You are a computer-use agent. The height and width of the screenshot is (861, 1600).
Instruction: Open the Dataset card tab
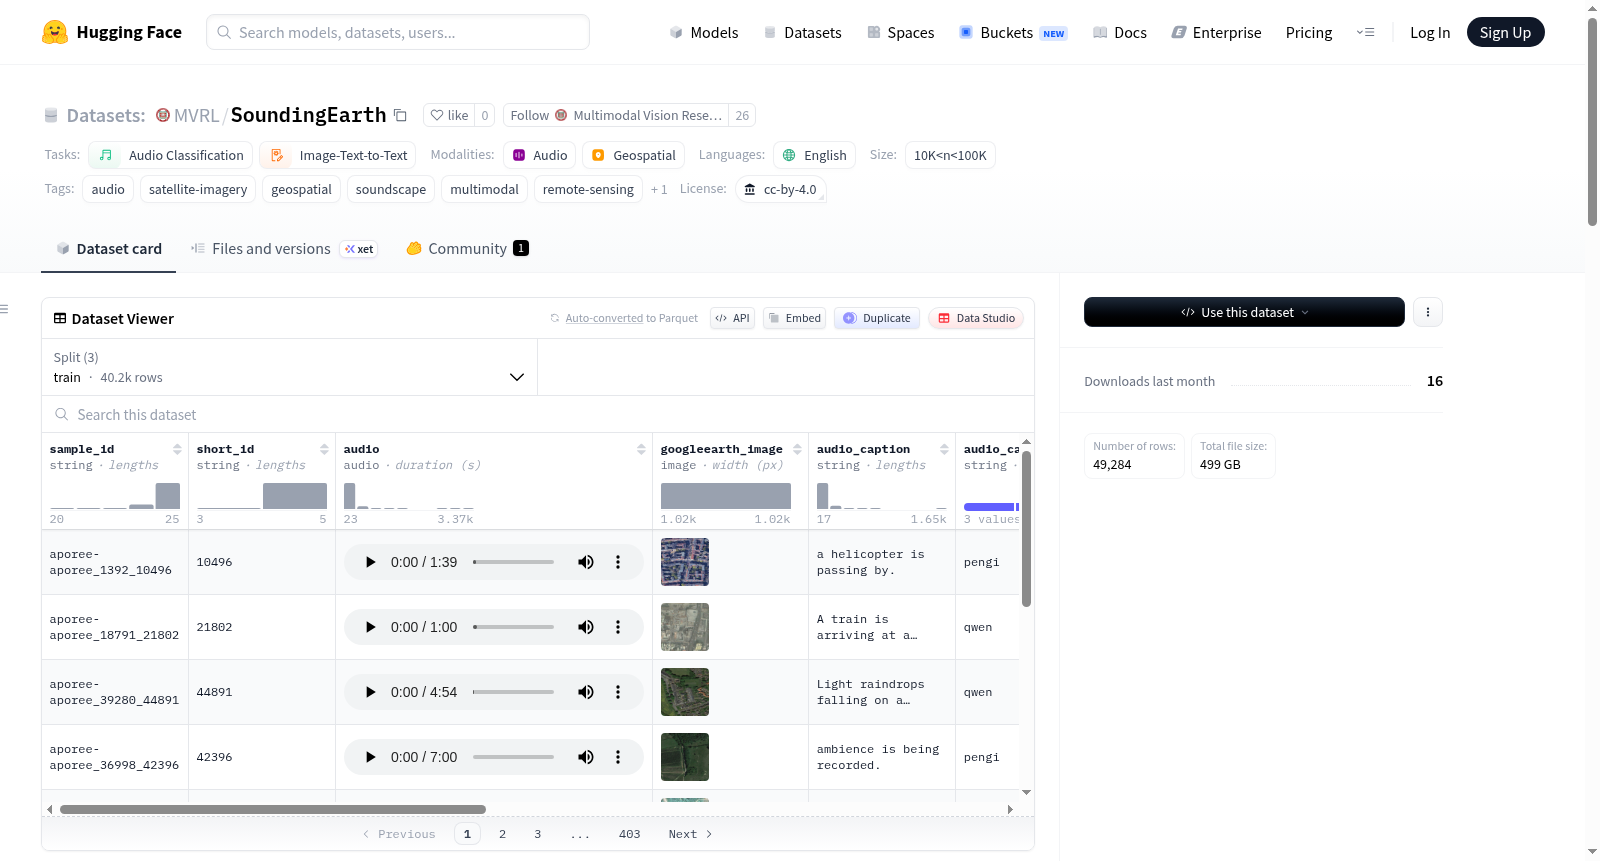click(x=109, y=249)
